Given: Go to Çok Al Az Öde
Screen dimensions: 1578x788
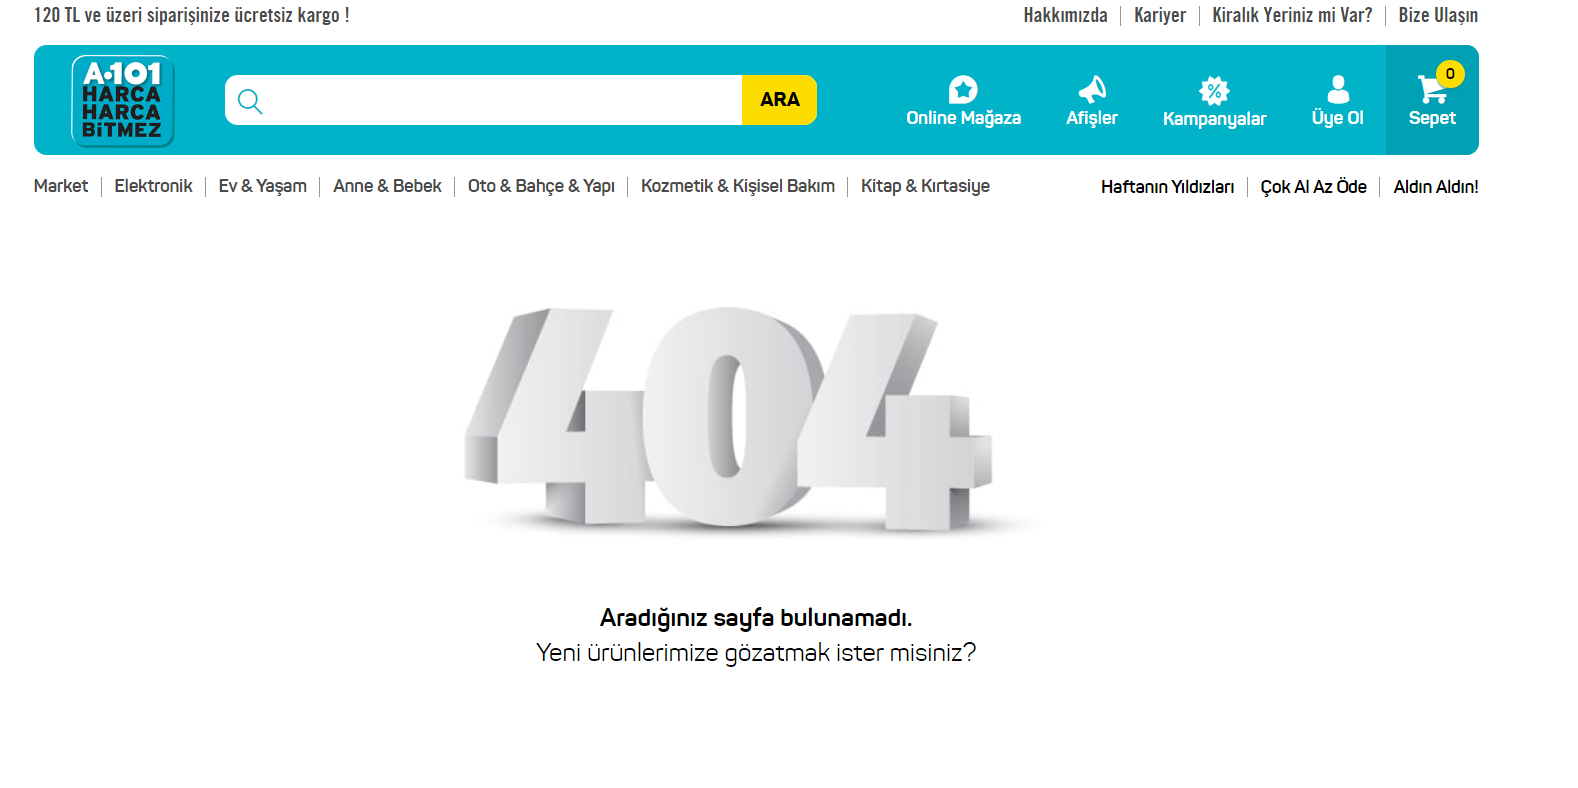Looking at the screenshot, I should (x=1313, y=187).
